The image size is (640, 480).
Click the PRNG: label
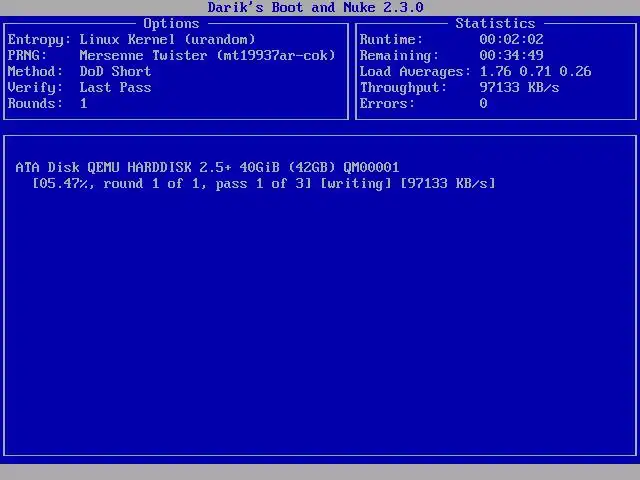(27, 56)
